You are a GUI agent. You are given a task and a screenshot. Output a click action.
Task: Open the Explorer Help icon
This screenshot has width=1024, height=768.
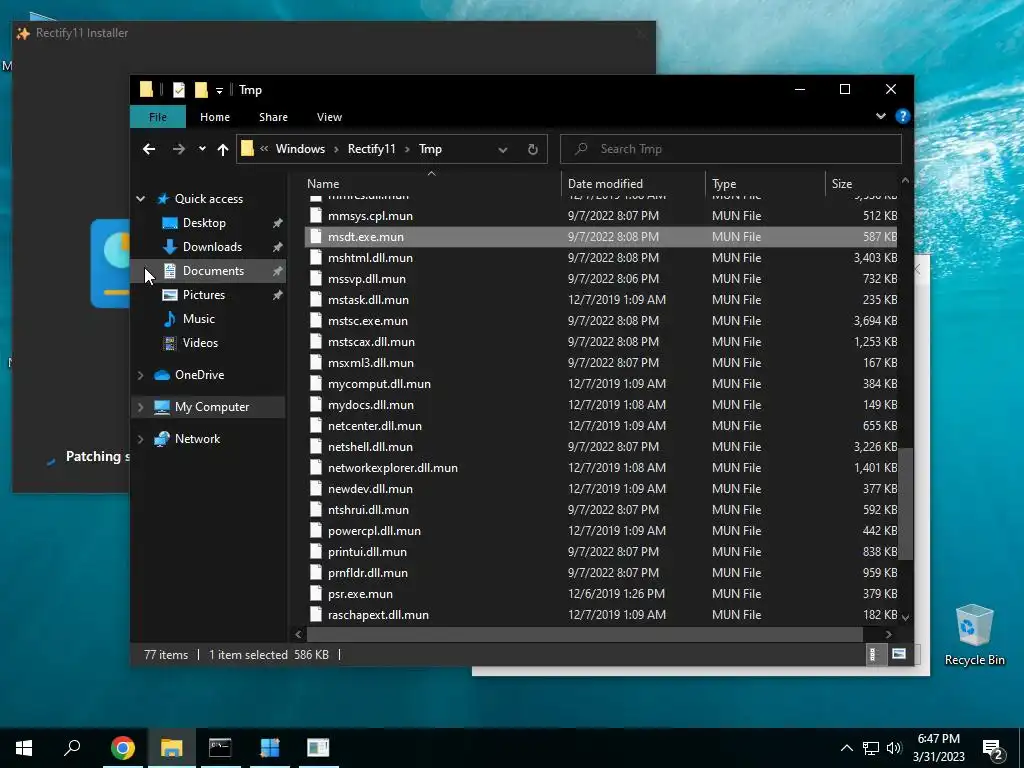[x=903, y=116]
